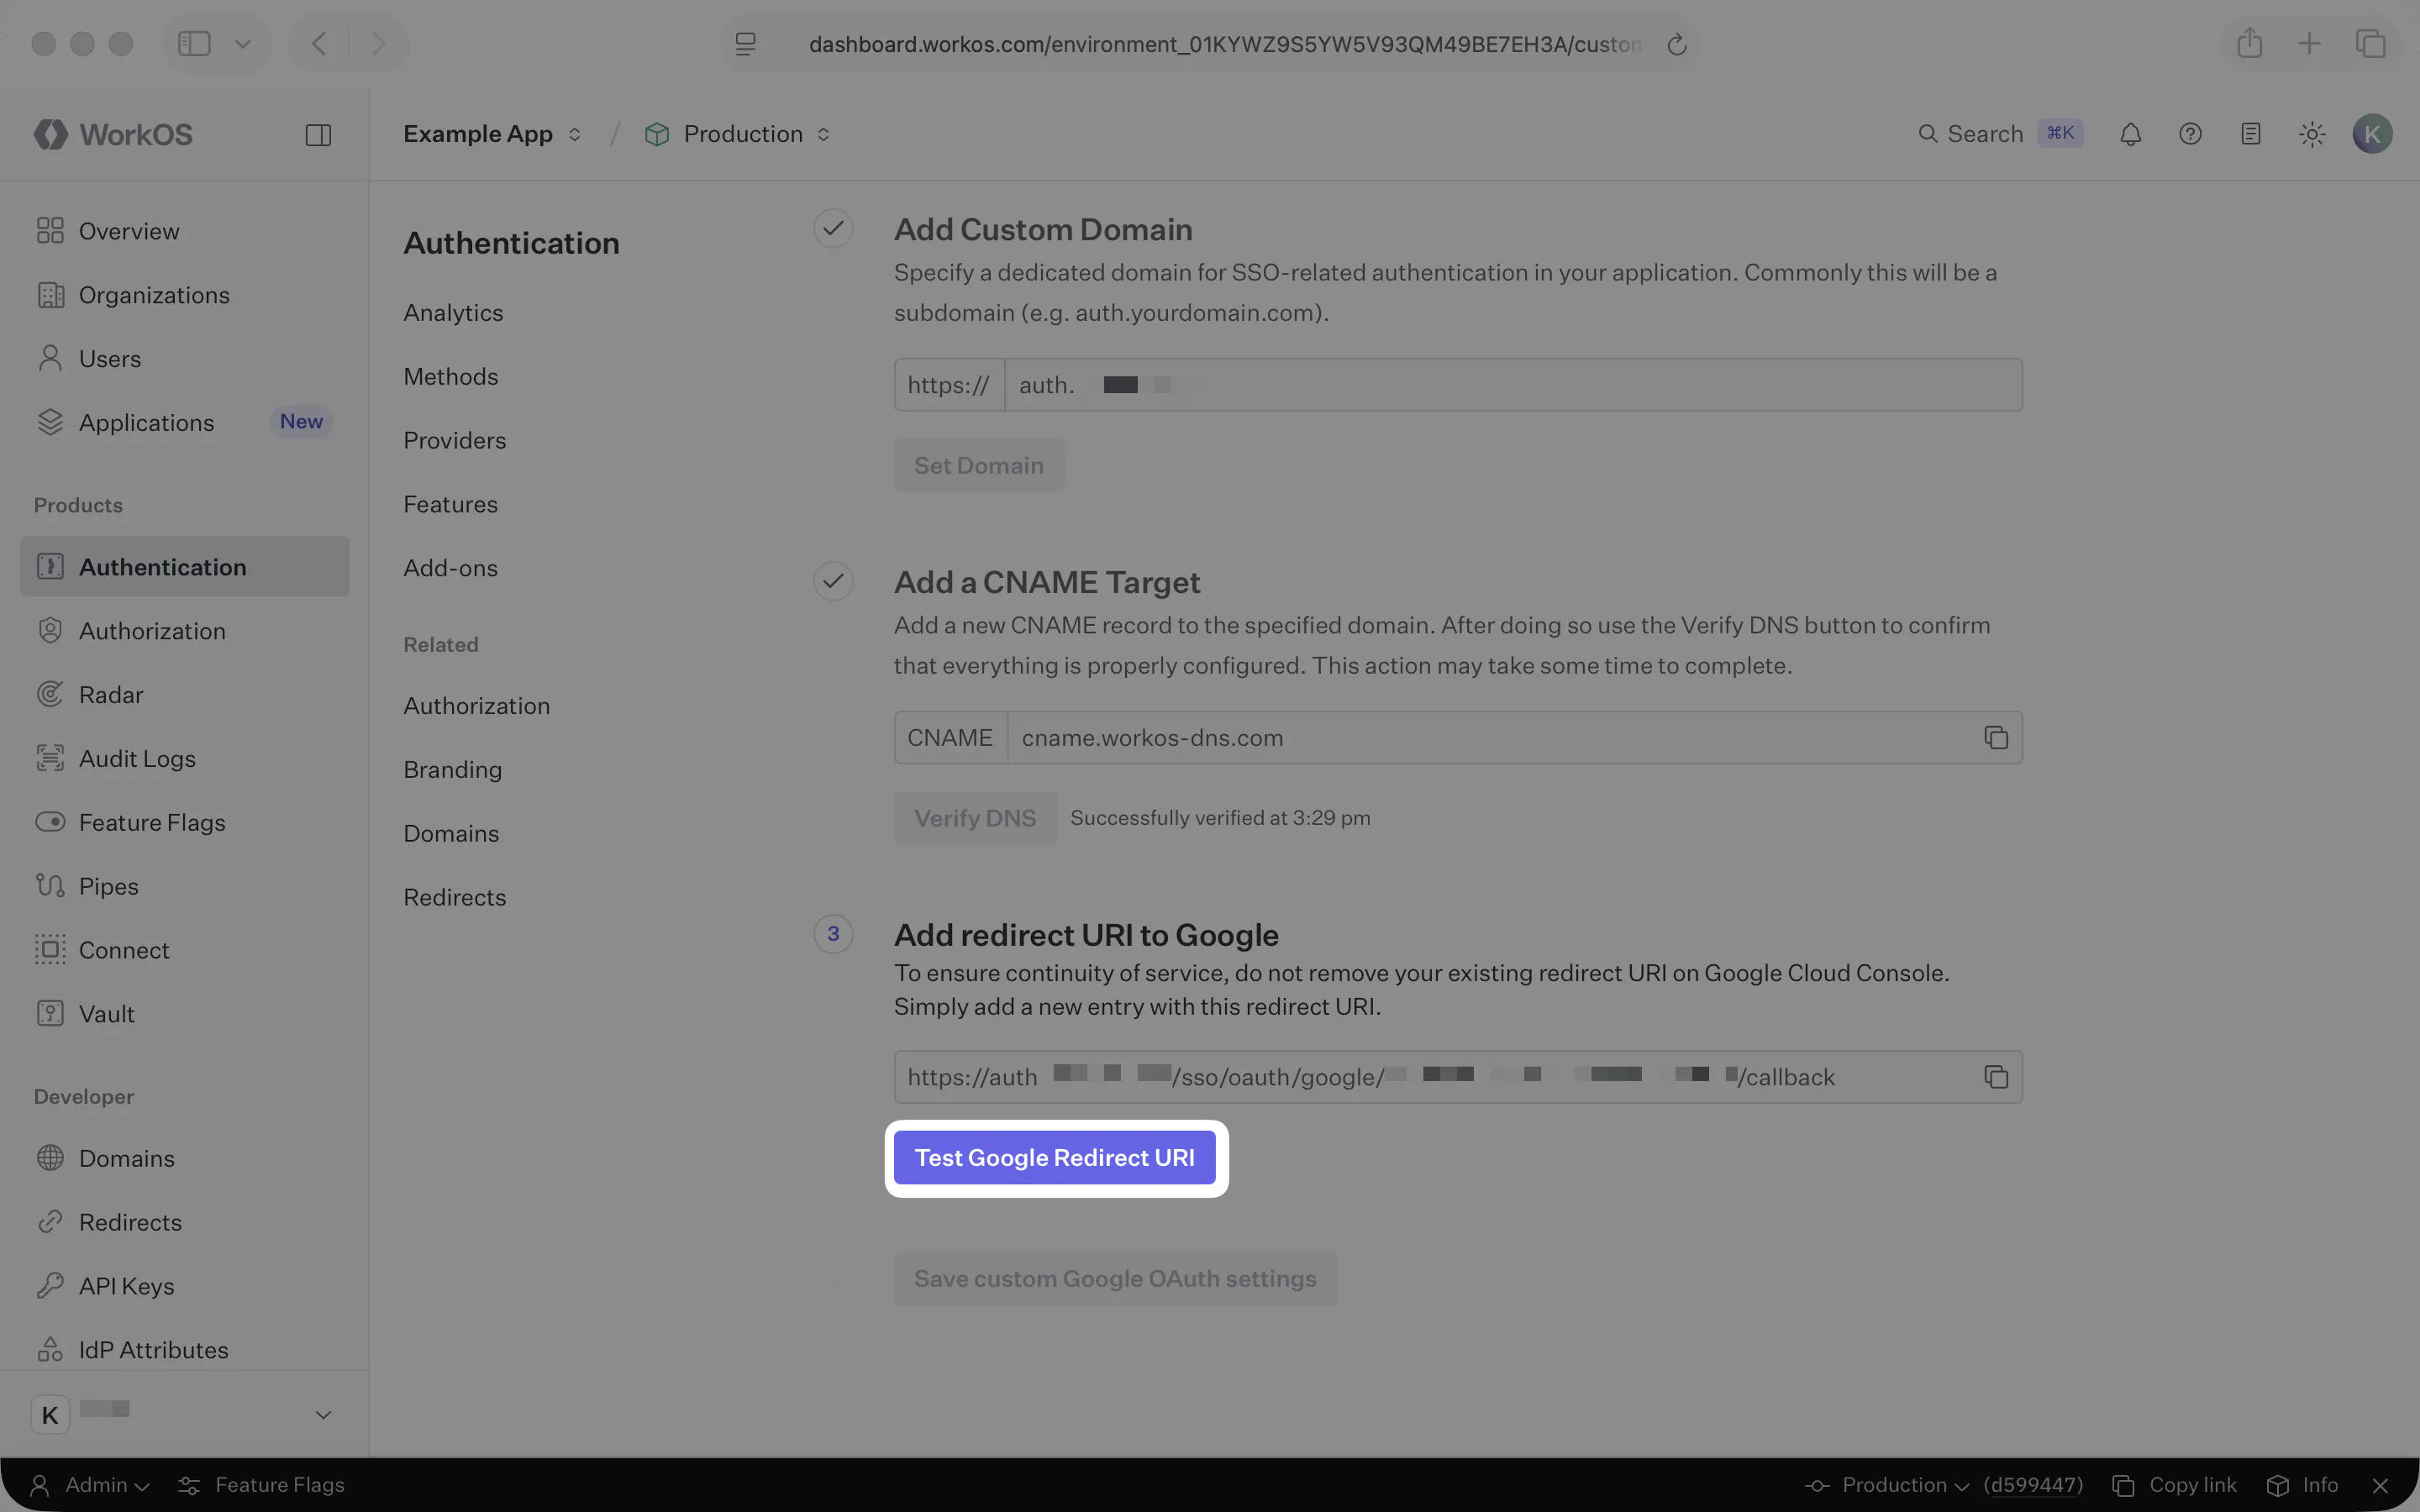Open Redirects under Developer
Image resolution: width=2420 pixels, height=1512 pixels.
click(x=185, y=1222)
